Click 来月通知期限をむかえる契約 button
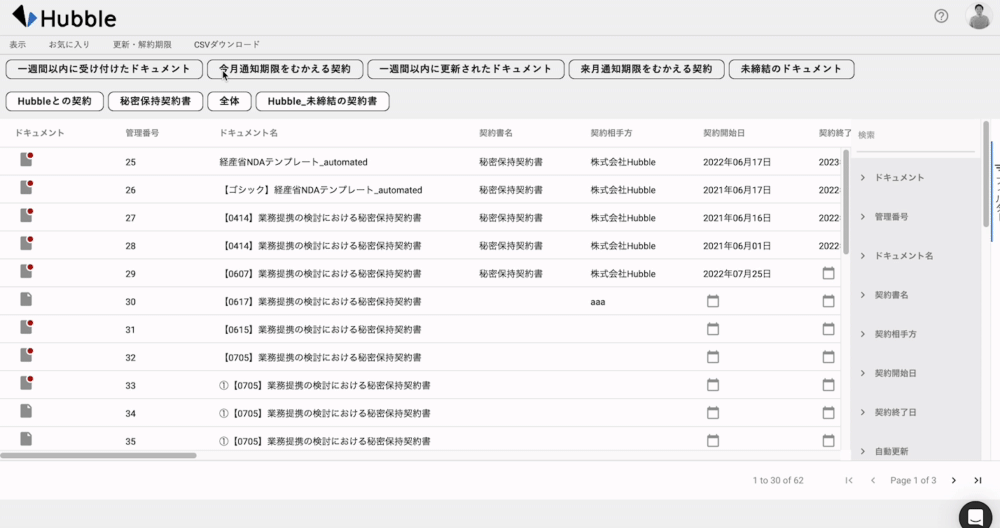 pos(647,69)
